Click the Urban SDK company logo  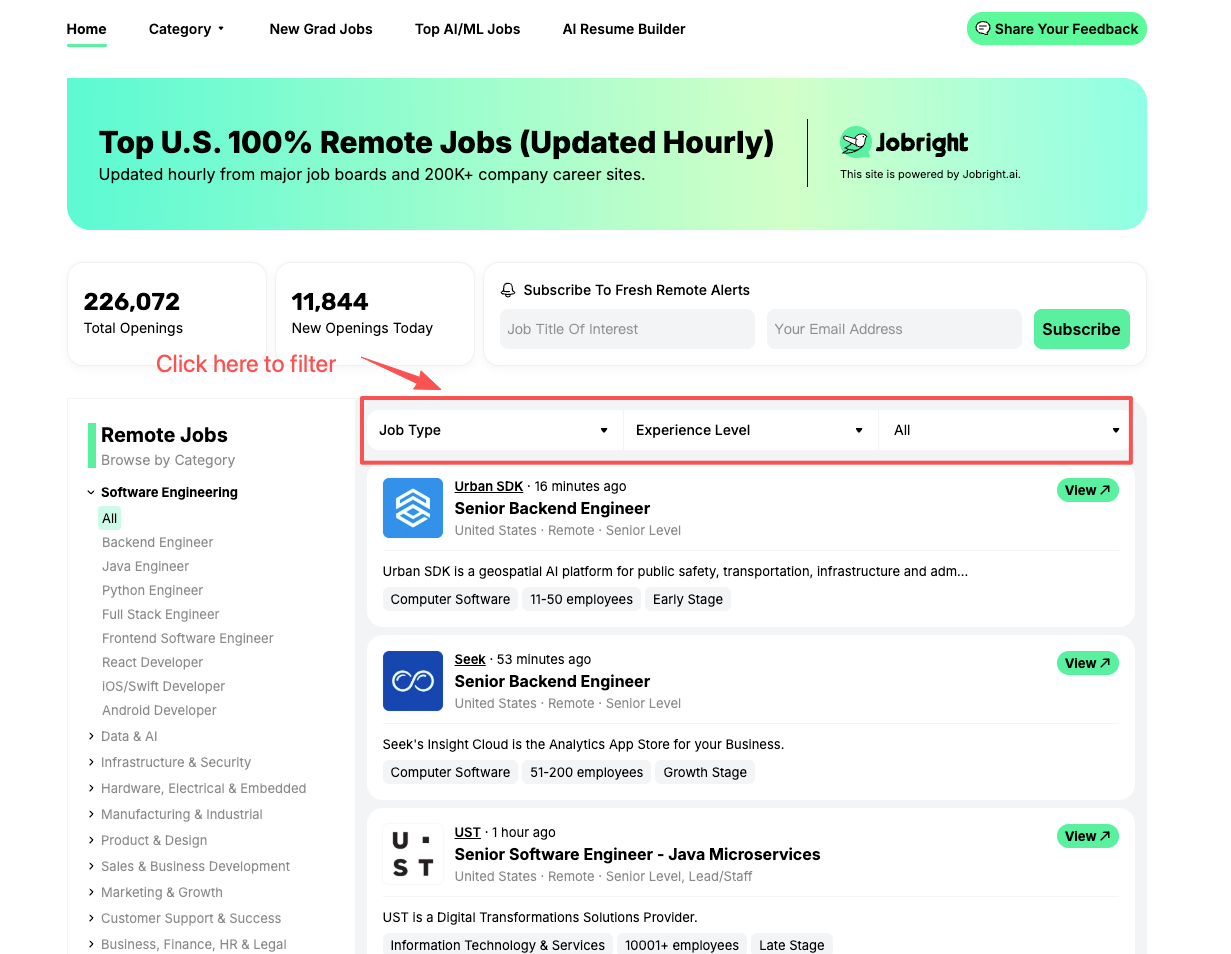pyautogui.click(x=412, y=508)
